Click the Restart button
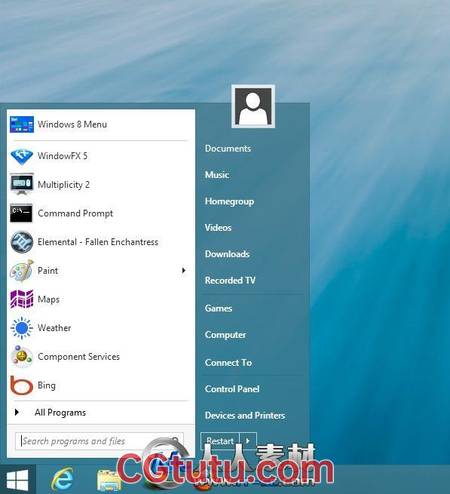Screen dimensions: 450x494 click(220, 441)
